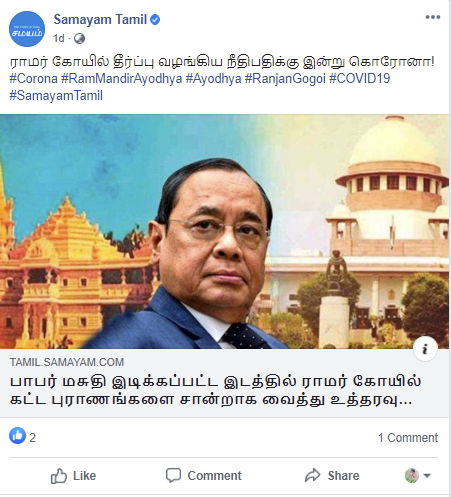Screen dimensions: 451x497
Task: Click the Samayam Tamil profile picture
Action: point(27,29)
